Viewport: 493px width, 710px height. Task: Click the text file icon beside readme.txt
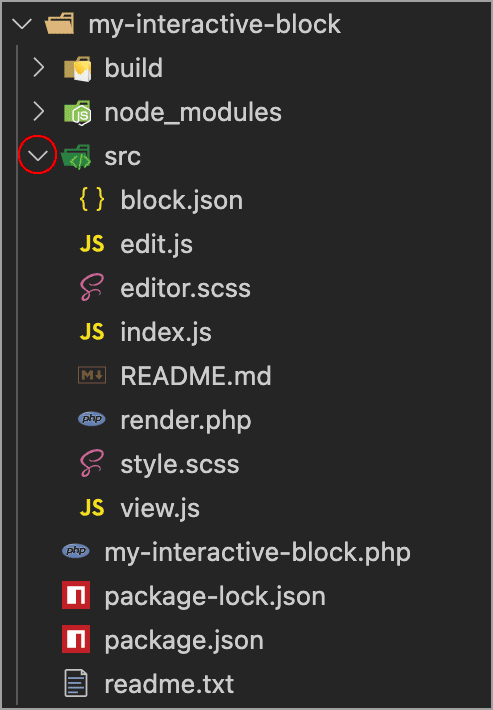tap(76, 683)
